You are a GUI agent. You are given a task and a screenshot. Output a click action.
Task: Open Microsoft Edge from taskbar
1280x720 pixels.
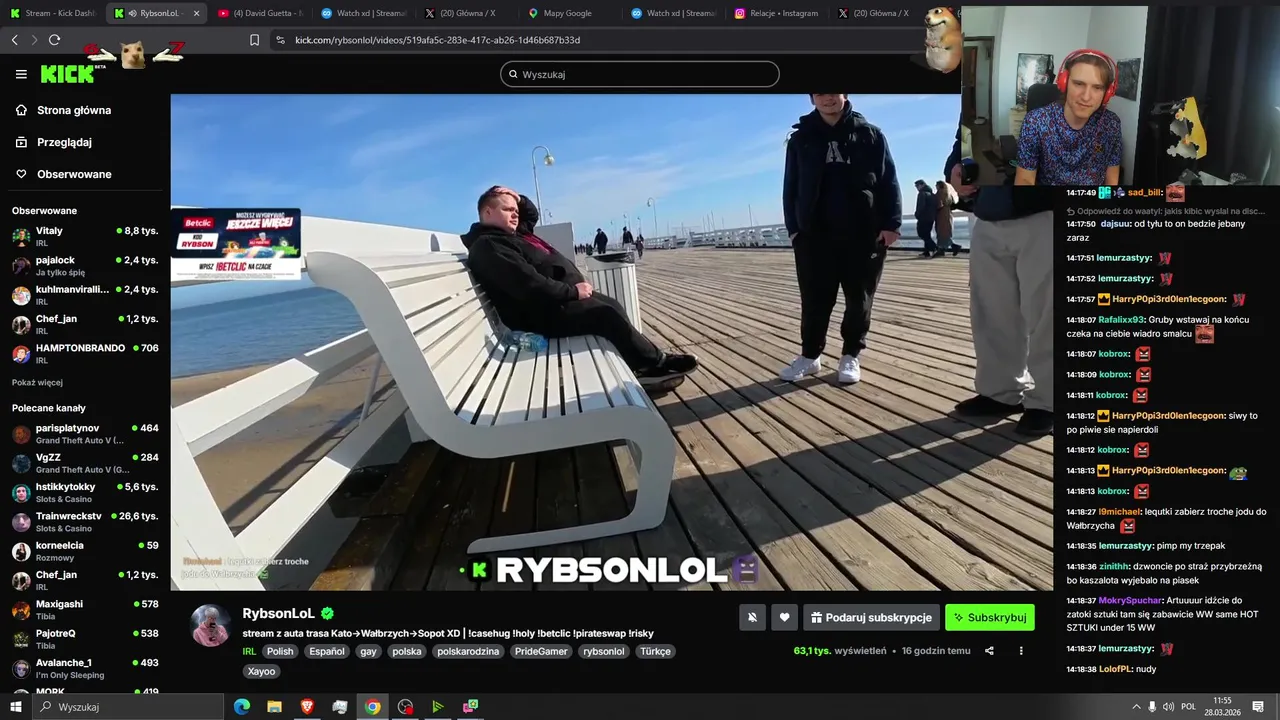point(242,707)
